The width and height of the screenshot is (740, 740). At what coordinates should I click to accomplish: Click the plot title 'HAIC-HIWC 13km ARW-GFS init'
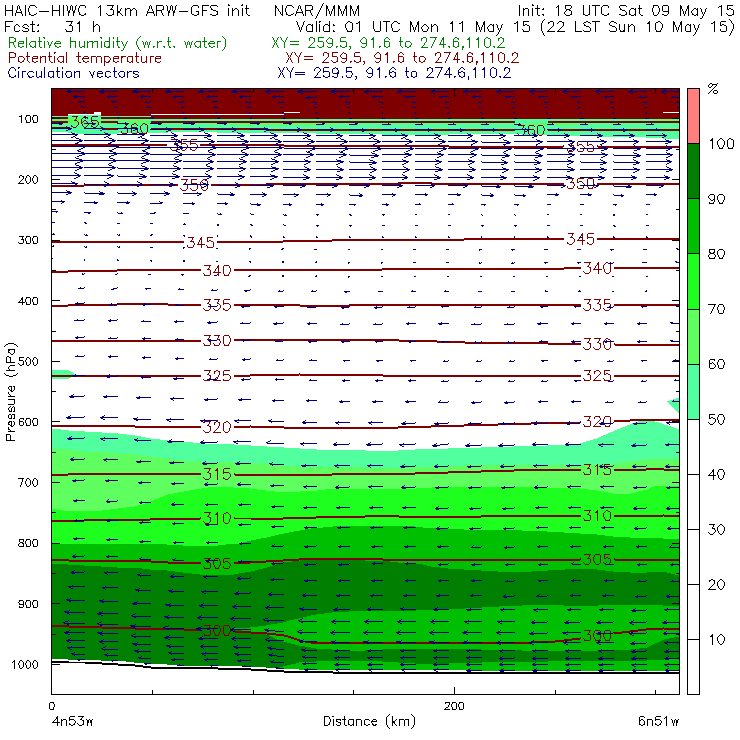[x=127, y=10]
